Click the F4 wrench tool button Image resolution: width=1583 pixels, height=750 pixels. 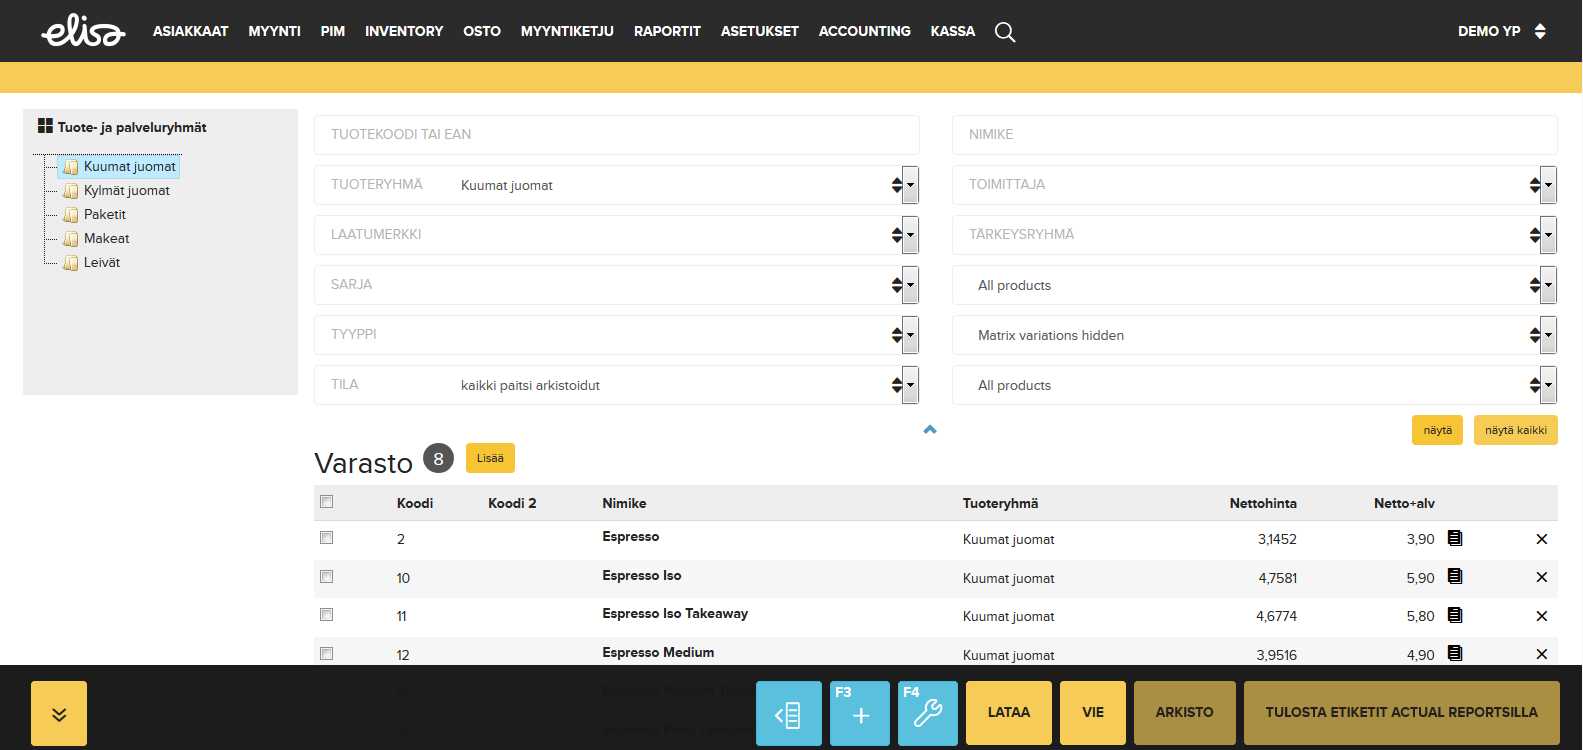[x=928, y=713]
